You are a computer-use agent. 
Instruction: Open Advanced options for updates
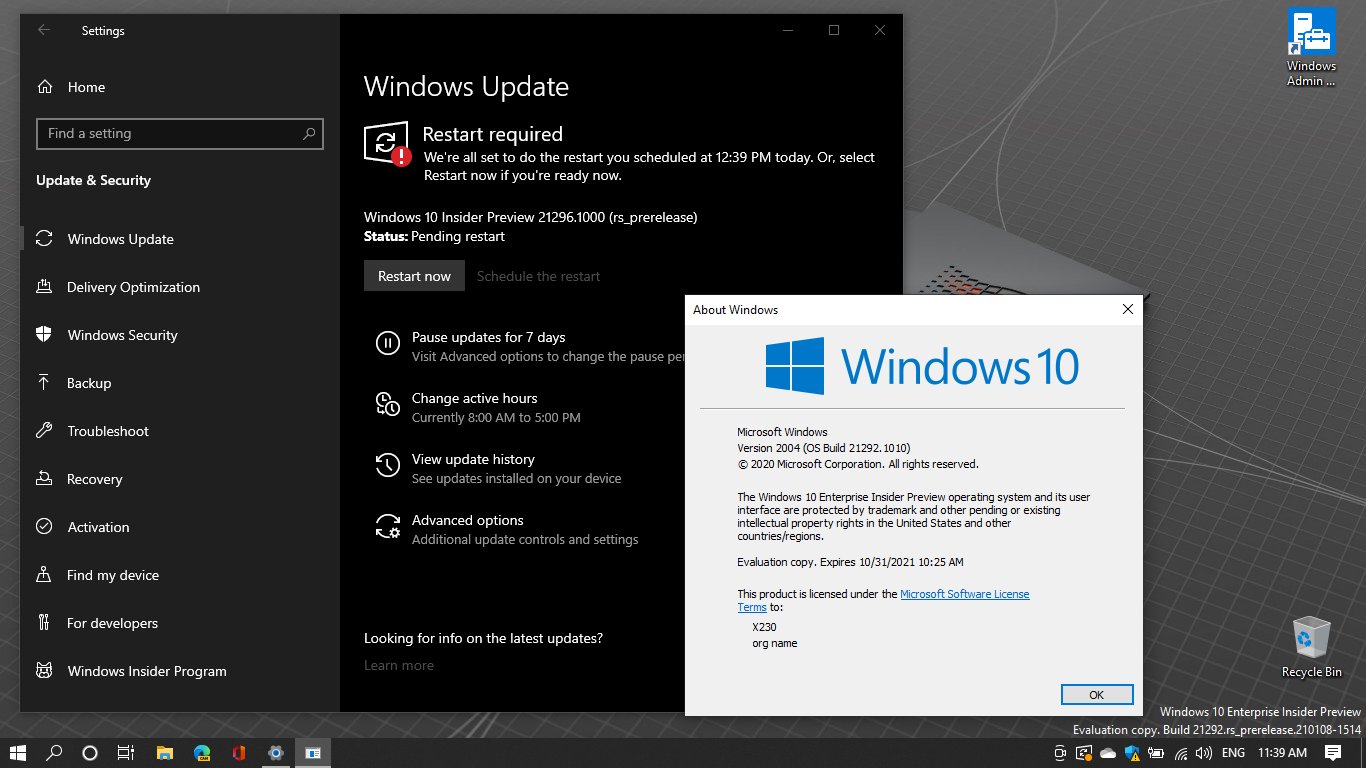click(467, 520)
